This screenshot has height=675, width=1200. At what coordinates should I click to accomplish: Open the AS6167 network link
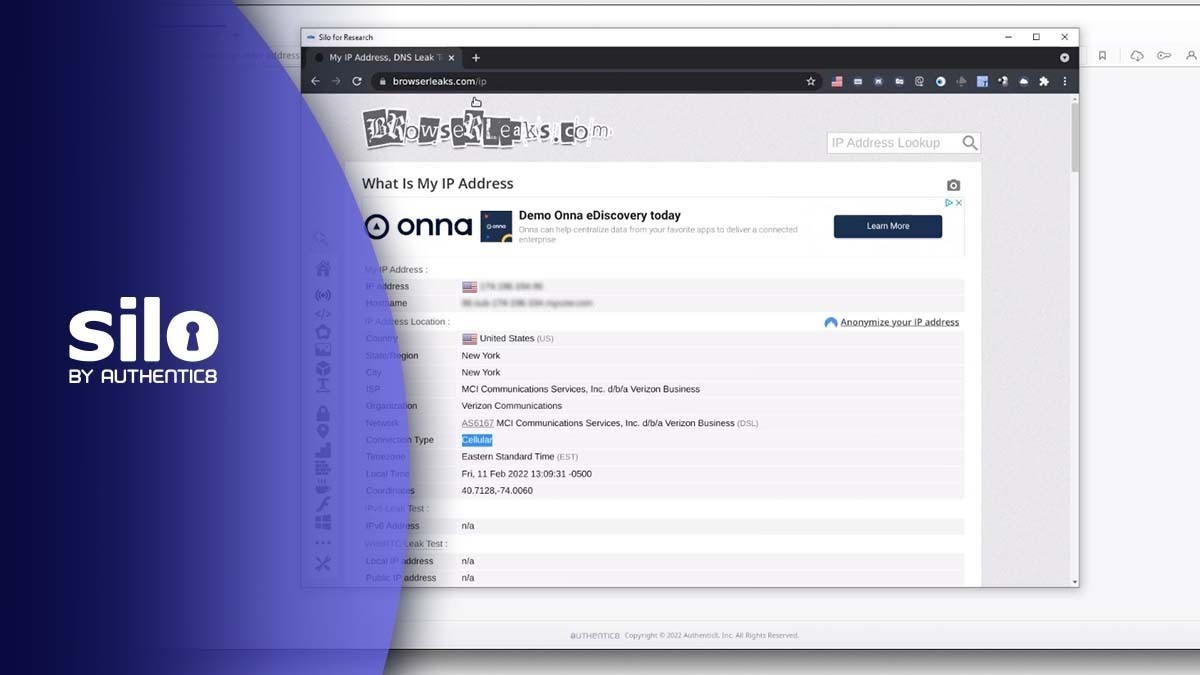[x=477, y=423]
